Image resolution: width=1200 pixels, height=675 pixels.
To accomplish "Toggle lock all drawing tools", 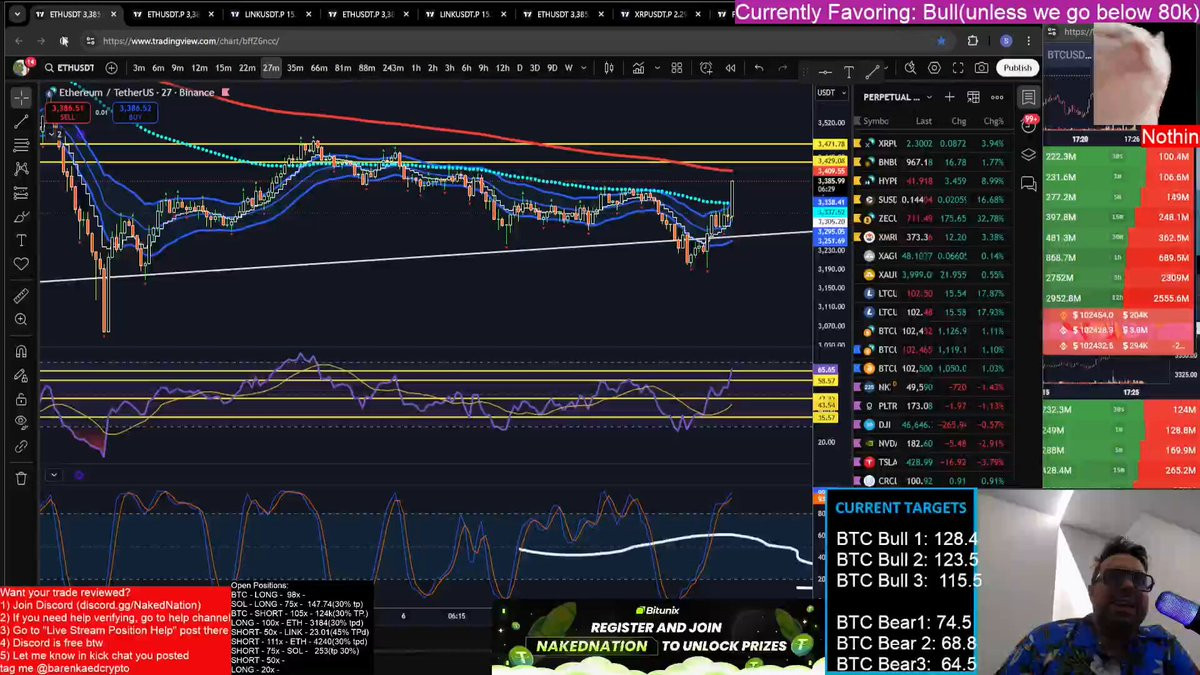I will tap(21, 399).
